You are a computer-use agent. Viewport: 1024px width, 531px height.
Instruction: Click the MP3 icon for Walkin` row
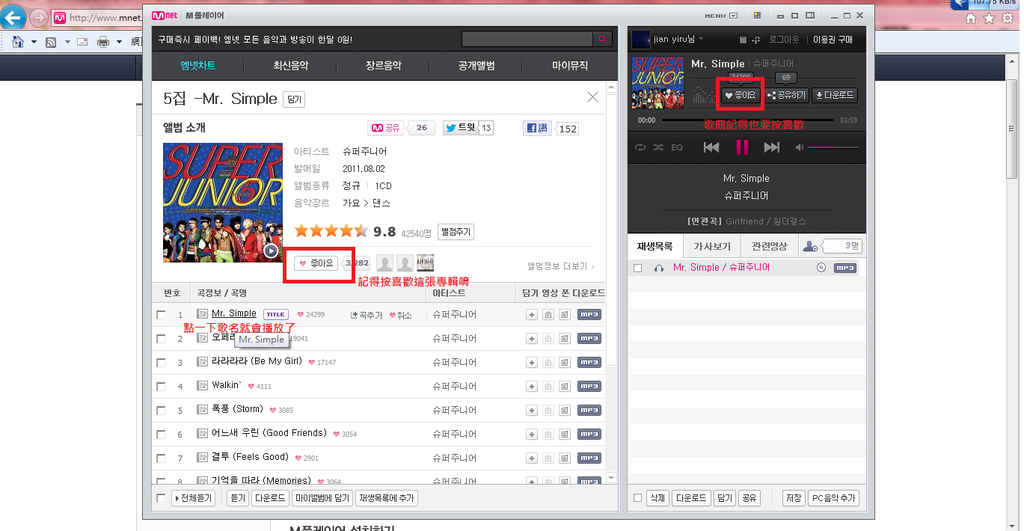(589, 387)
